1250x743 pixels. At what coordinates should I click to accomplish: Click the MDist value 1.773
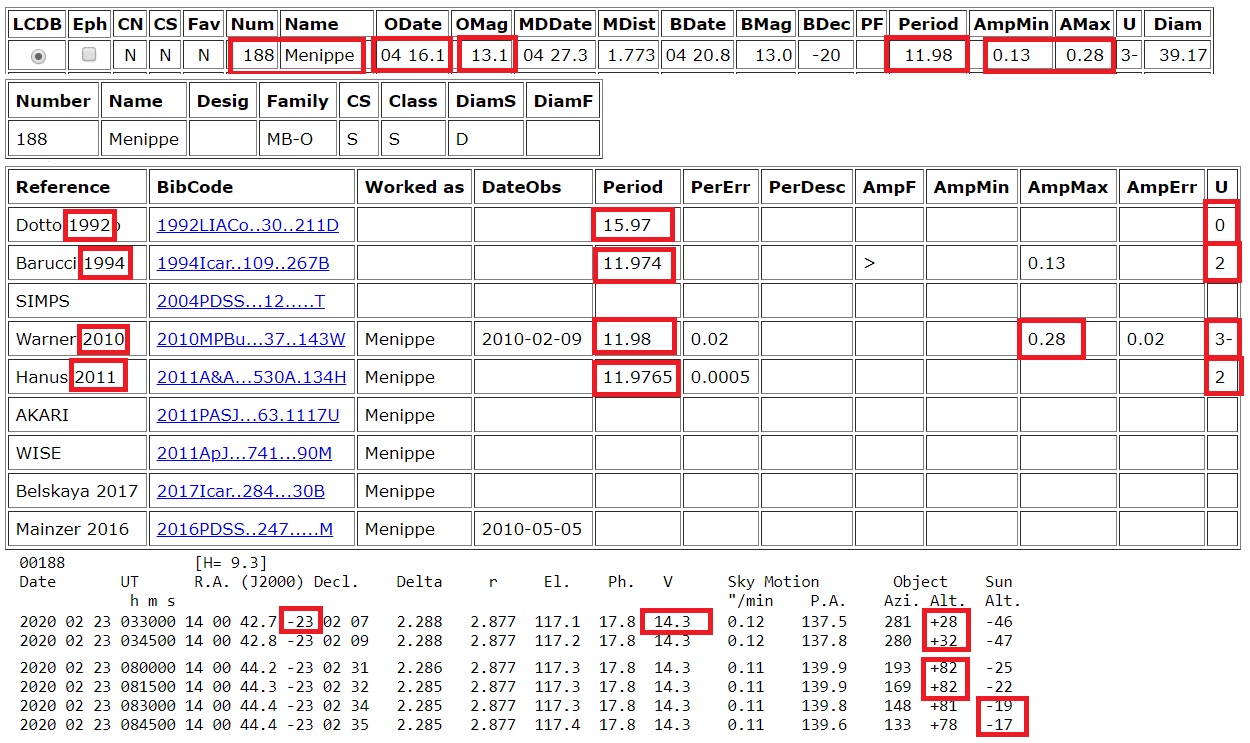(x=630, y=55)
